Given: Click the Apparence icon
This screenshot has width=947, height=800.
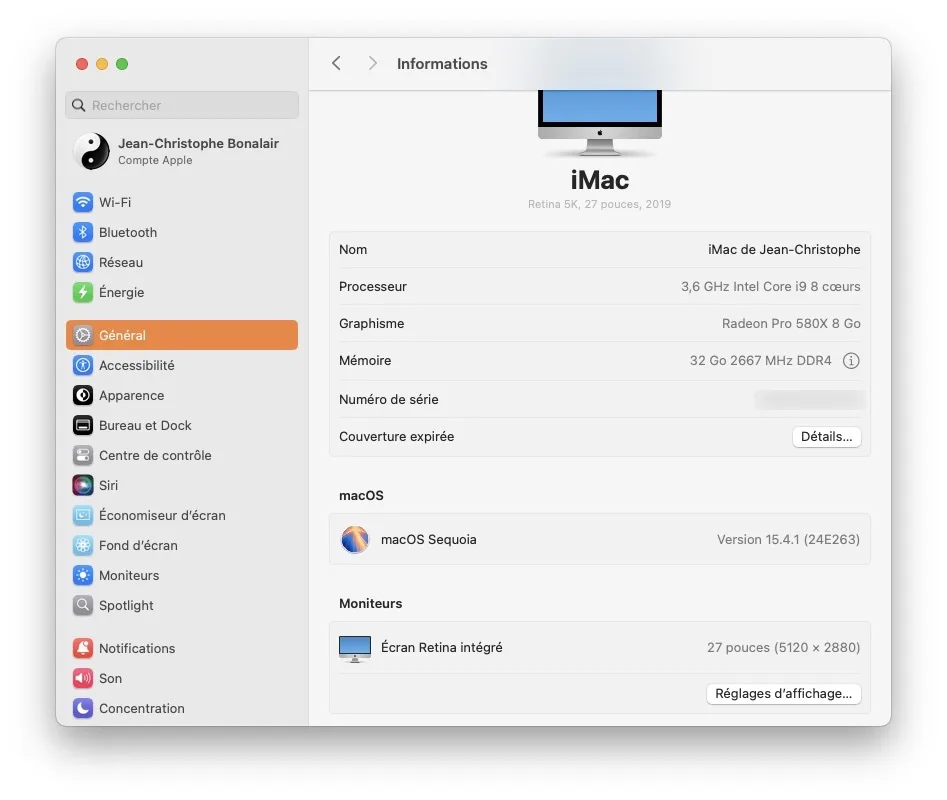Looking at the screenshot, I should pyautogui.click(x=83, y=395).
